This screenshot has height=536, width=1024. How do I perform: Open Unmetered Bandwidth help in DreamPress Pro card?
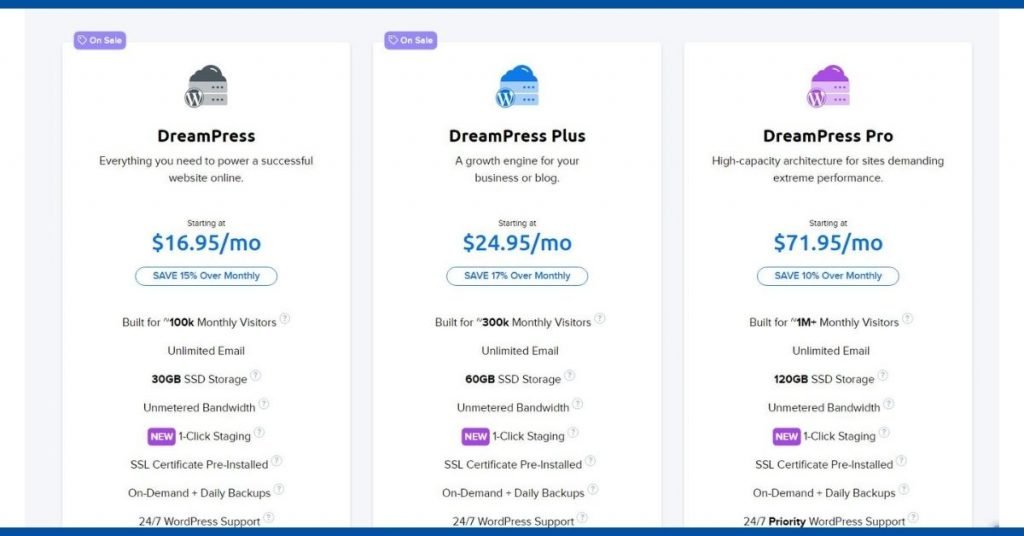(889, 405)
